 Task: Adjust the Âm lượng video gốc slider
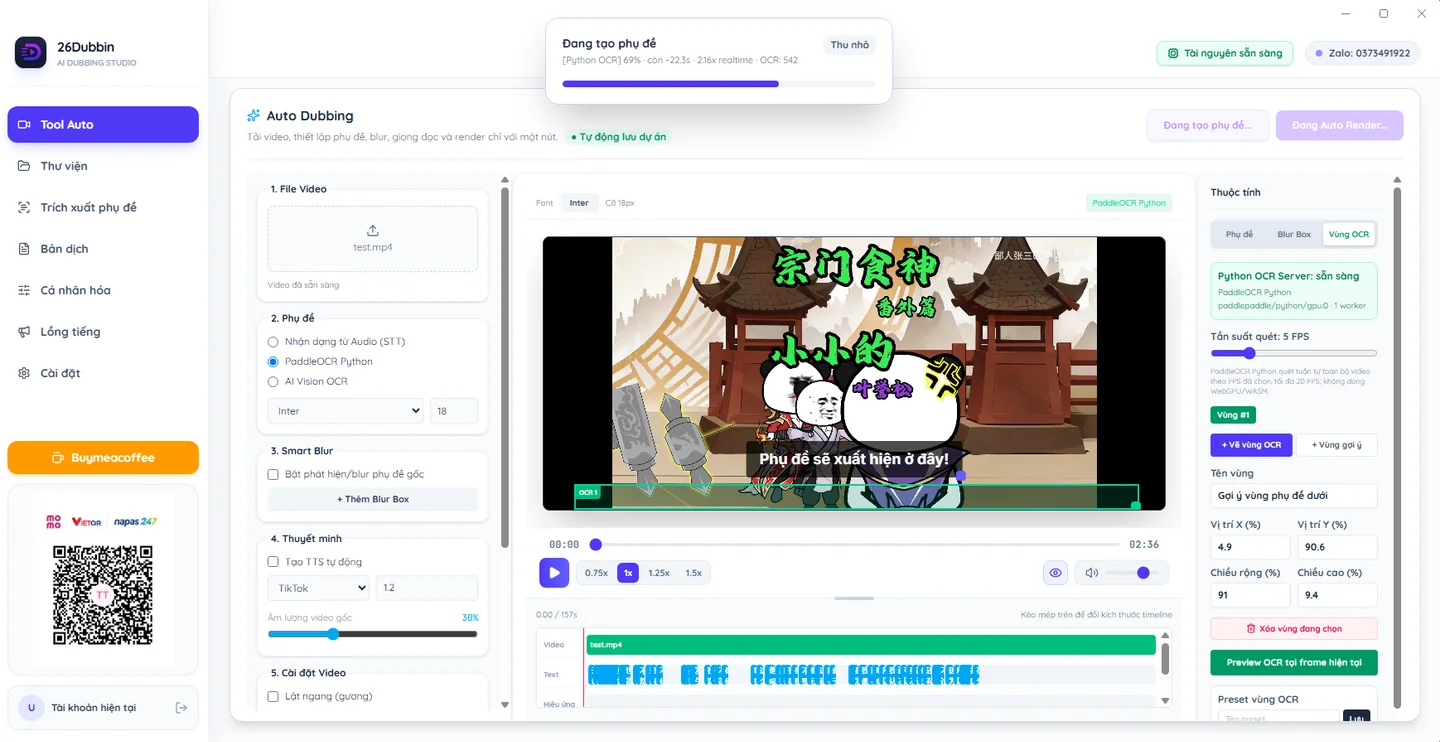click(x=372, y=634)
